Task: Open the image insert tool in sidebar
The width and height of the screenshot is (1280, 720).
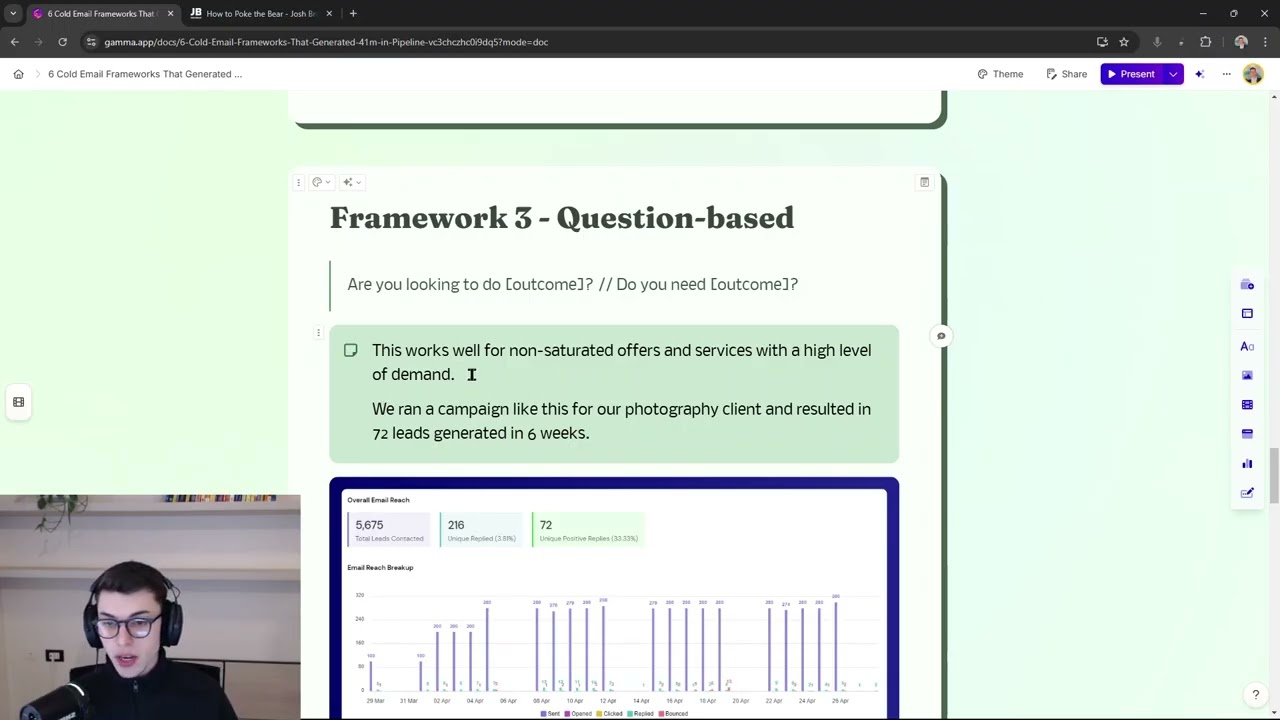Action: coord(1247,375)
